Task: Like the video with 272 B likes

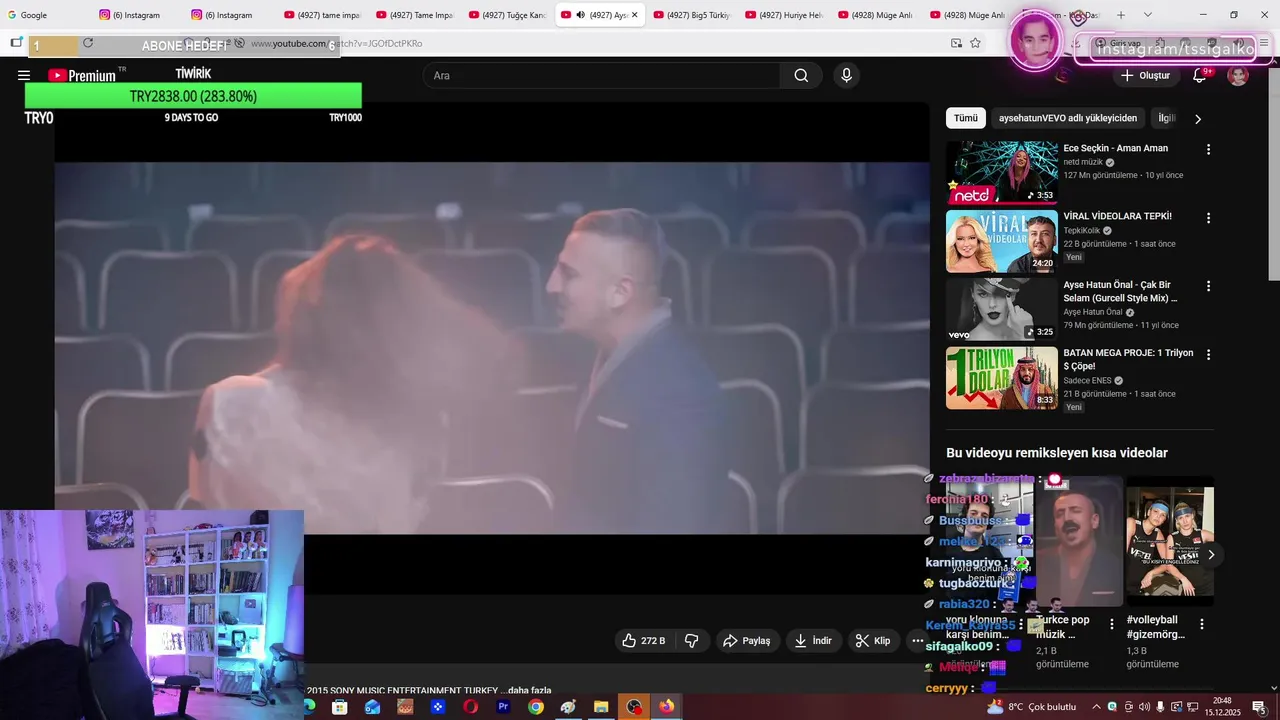Action: point(643,641)
